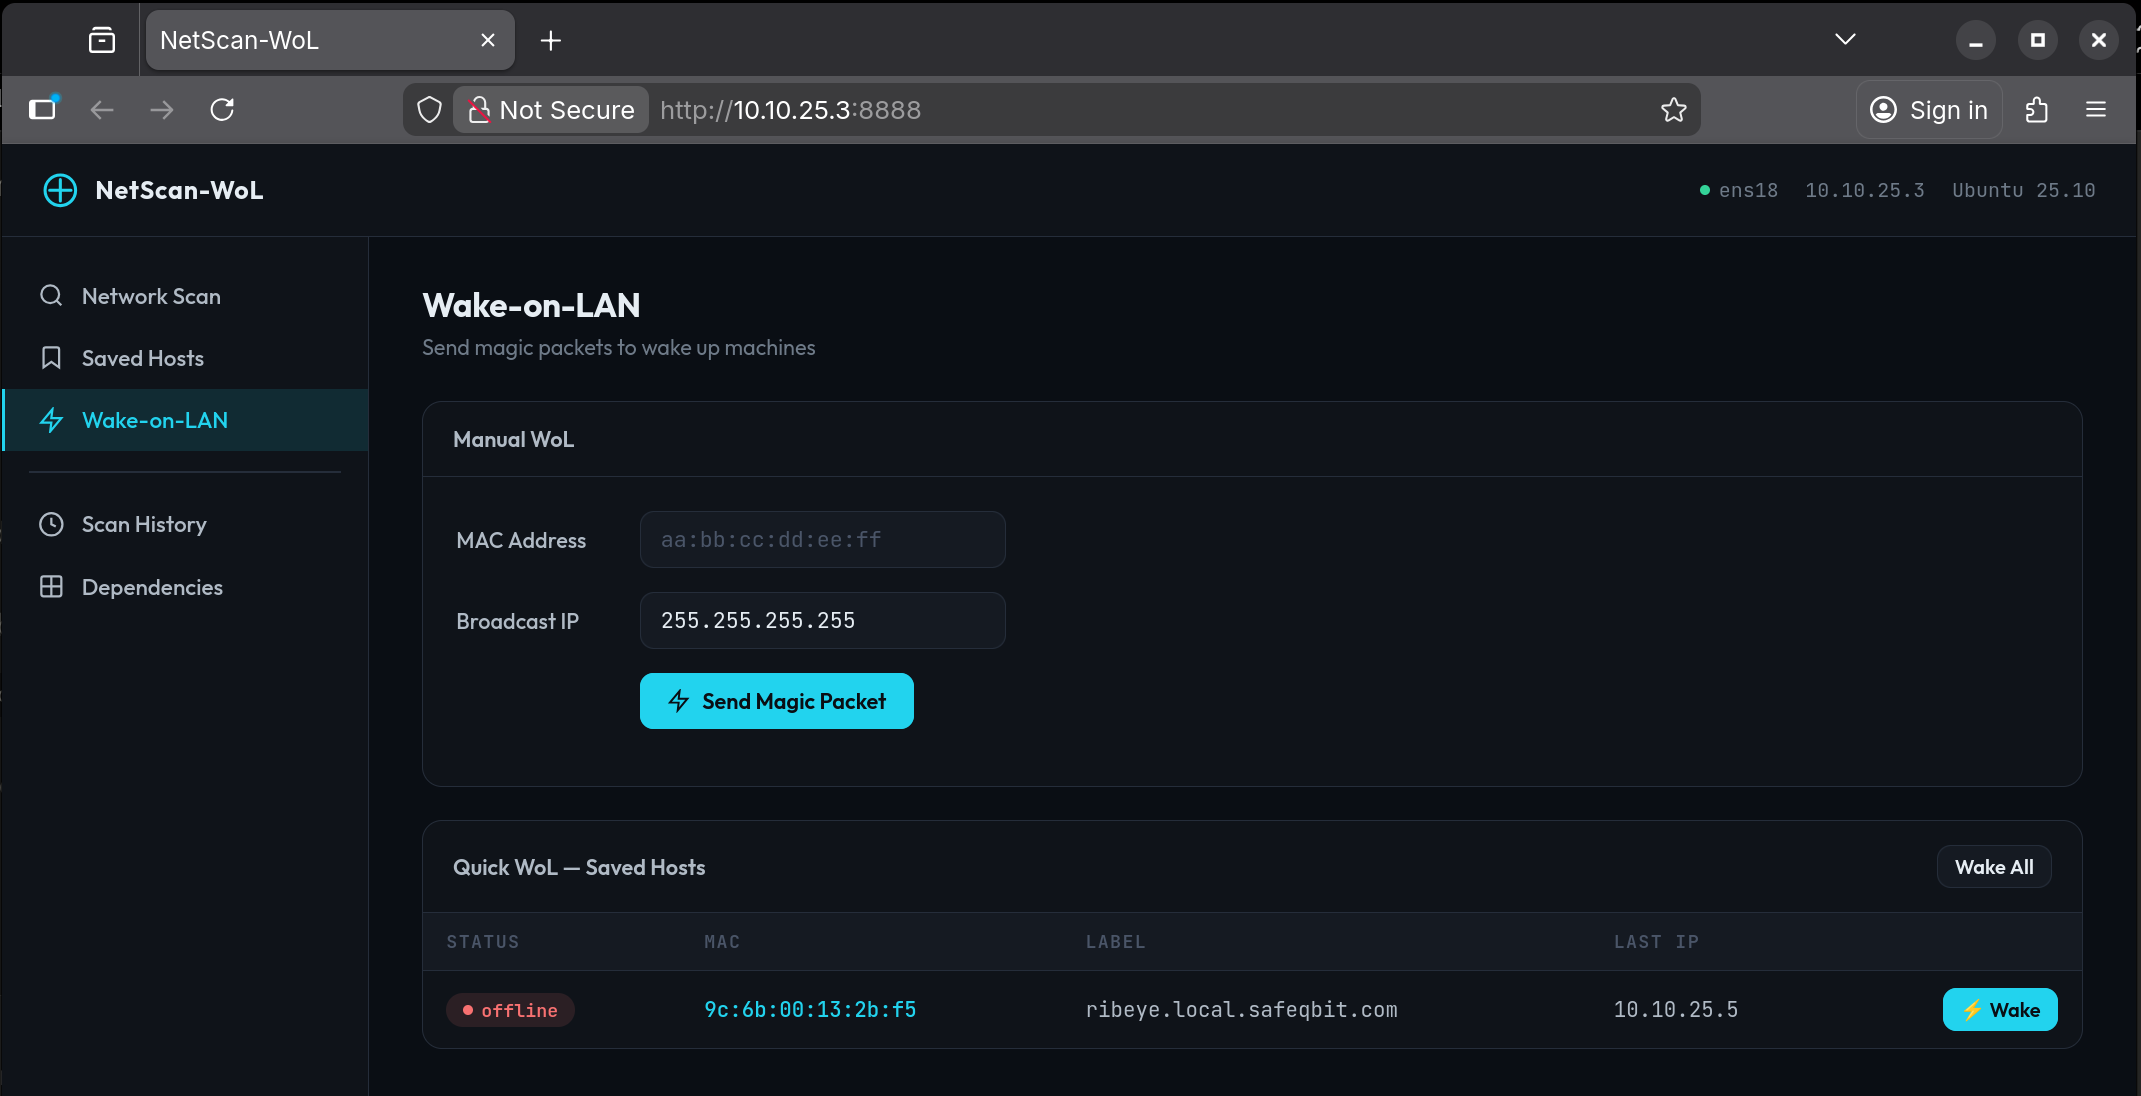Focus the Broadcast IP field

[822, 621]
